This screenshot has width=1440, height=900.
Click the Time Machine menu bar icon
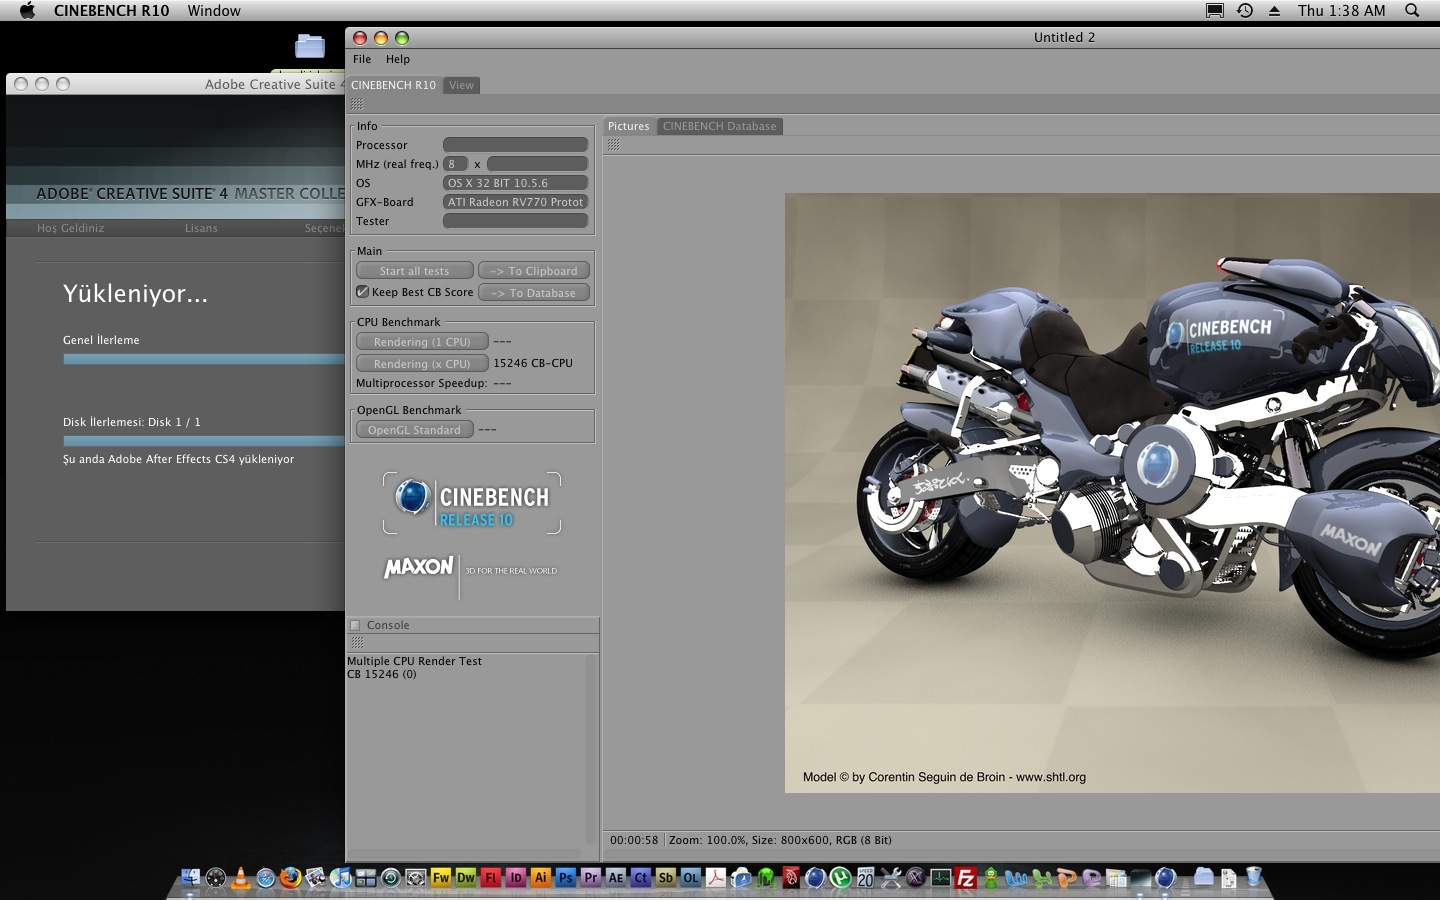(x=1245, y=11)
